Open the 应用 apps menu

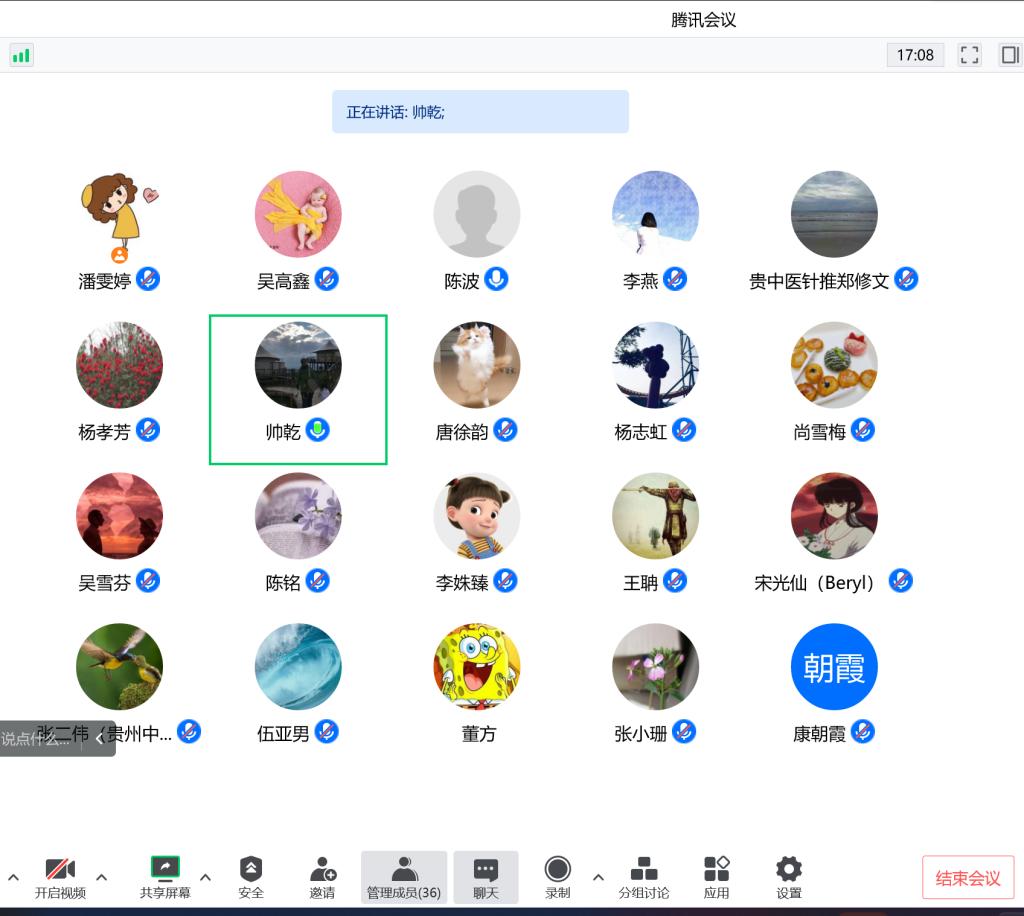pyautogui.click(x=716, y=877)
